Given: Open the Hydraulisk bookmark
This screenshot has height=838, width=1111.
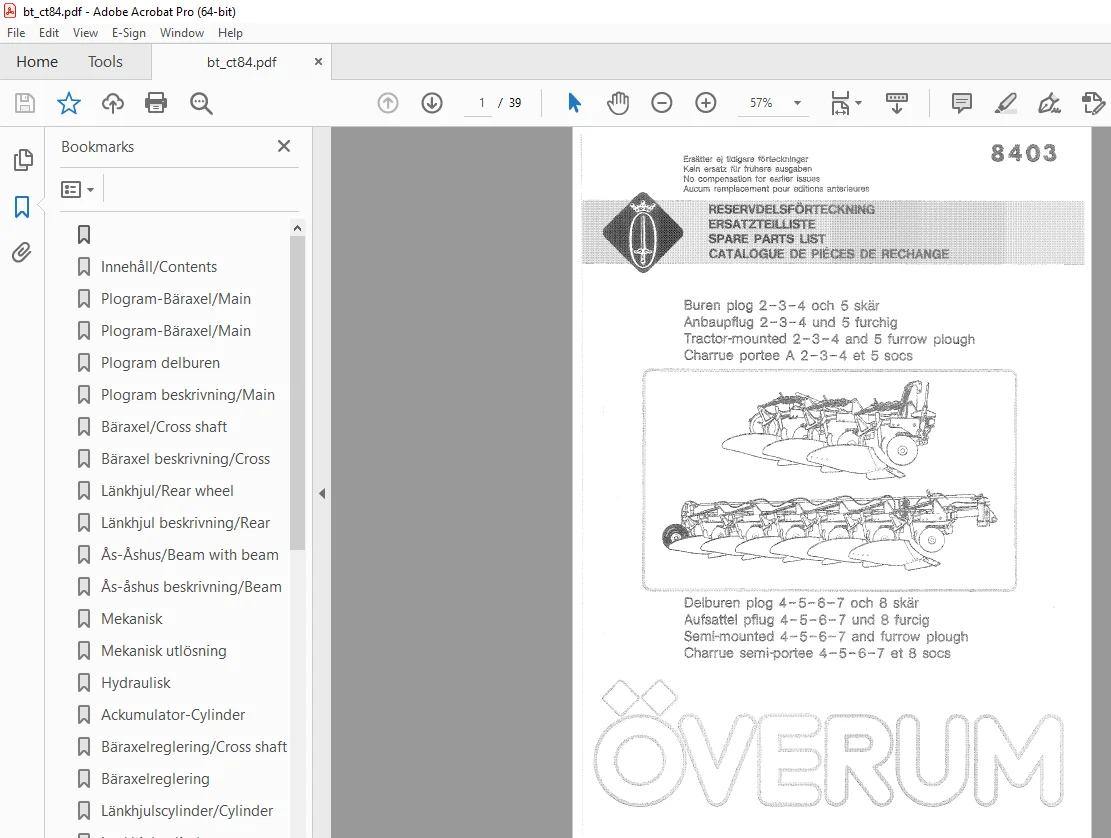Looking at the screenshot, I should coord(135,683).
